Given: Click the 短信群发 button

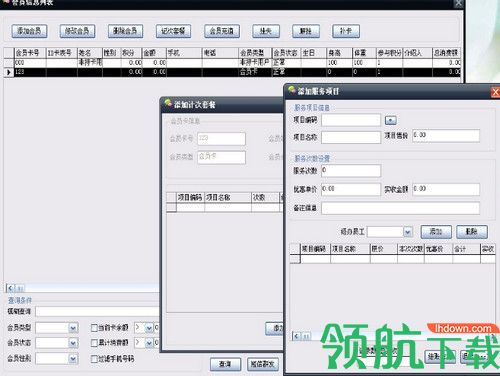Looking at the screenshot, I should [263, 364].
